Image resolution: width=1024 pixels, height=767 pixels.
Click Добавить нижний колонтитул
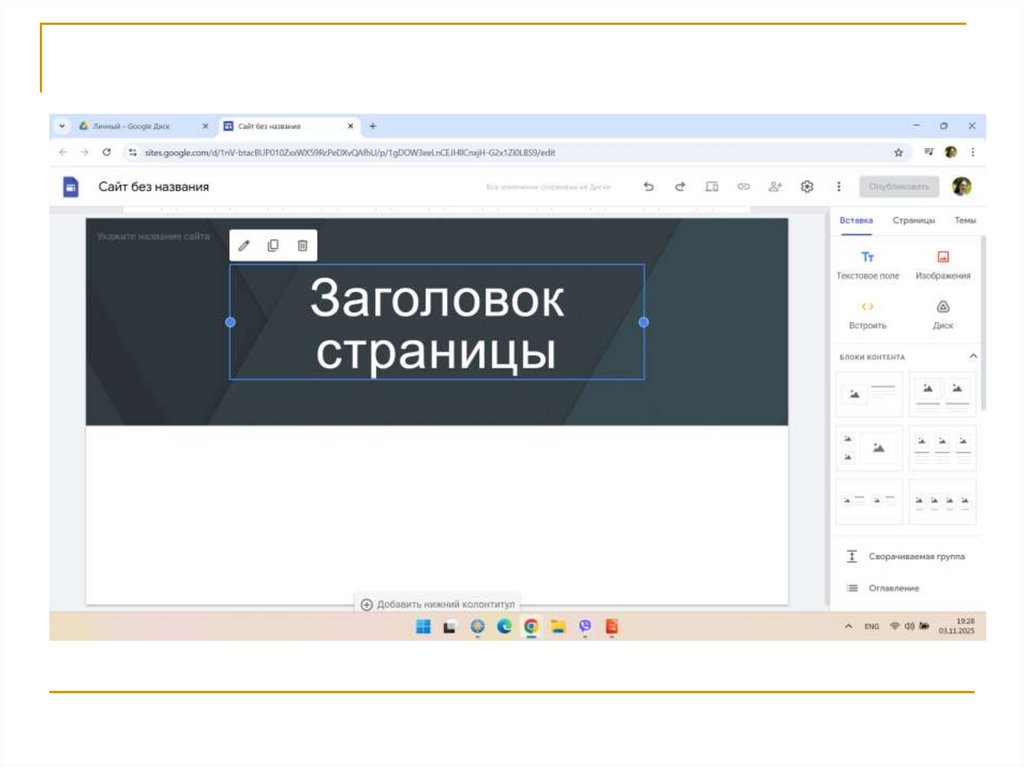438,604
